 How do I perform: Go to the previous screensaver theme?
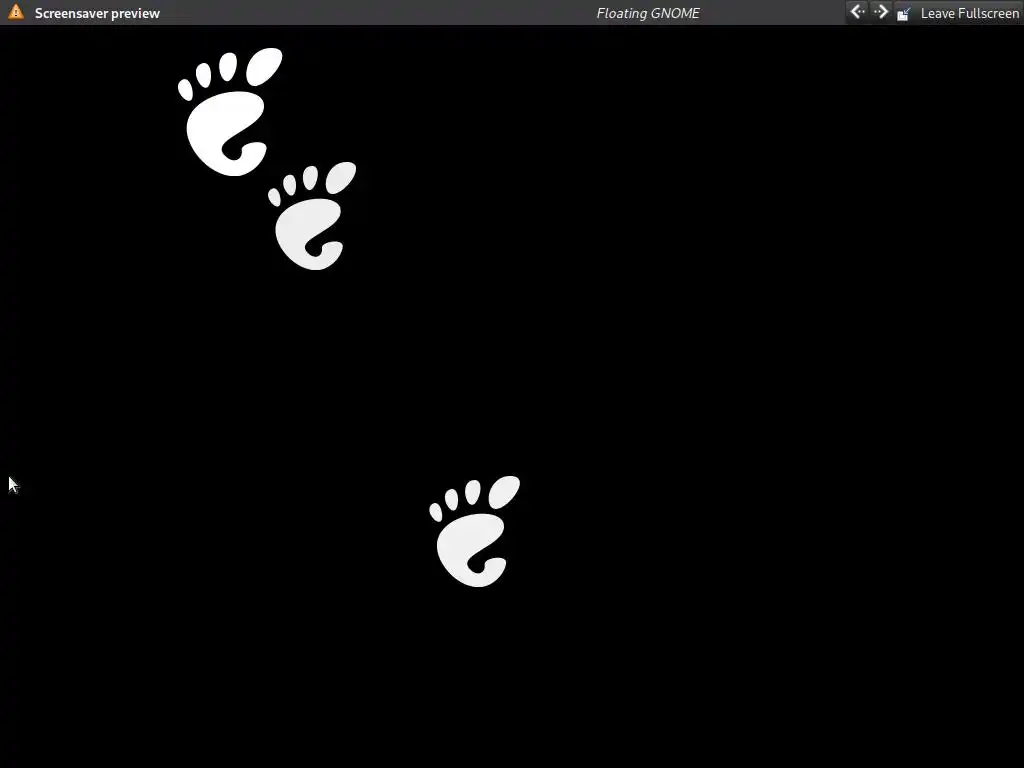point(857,12)
